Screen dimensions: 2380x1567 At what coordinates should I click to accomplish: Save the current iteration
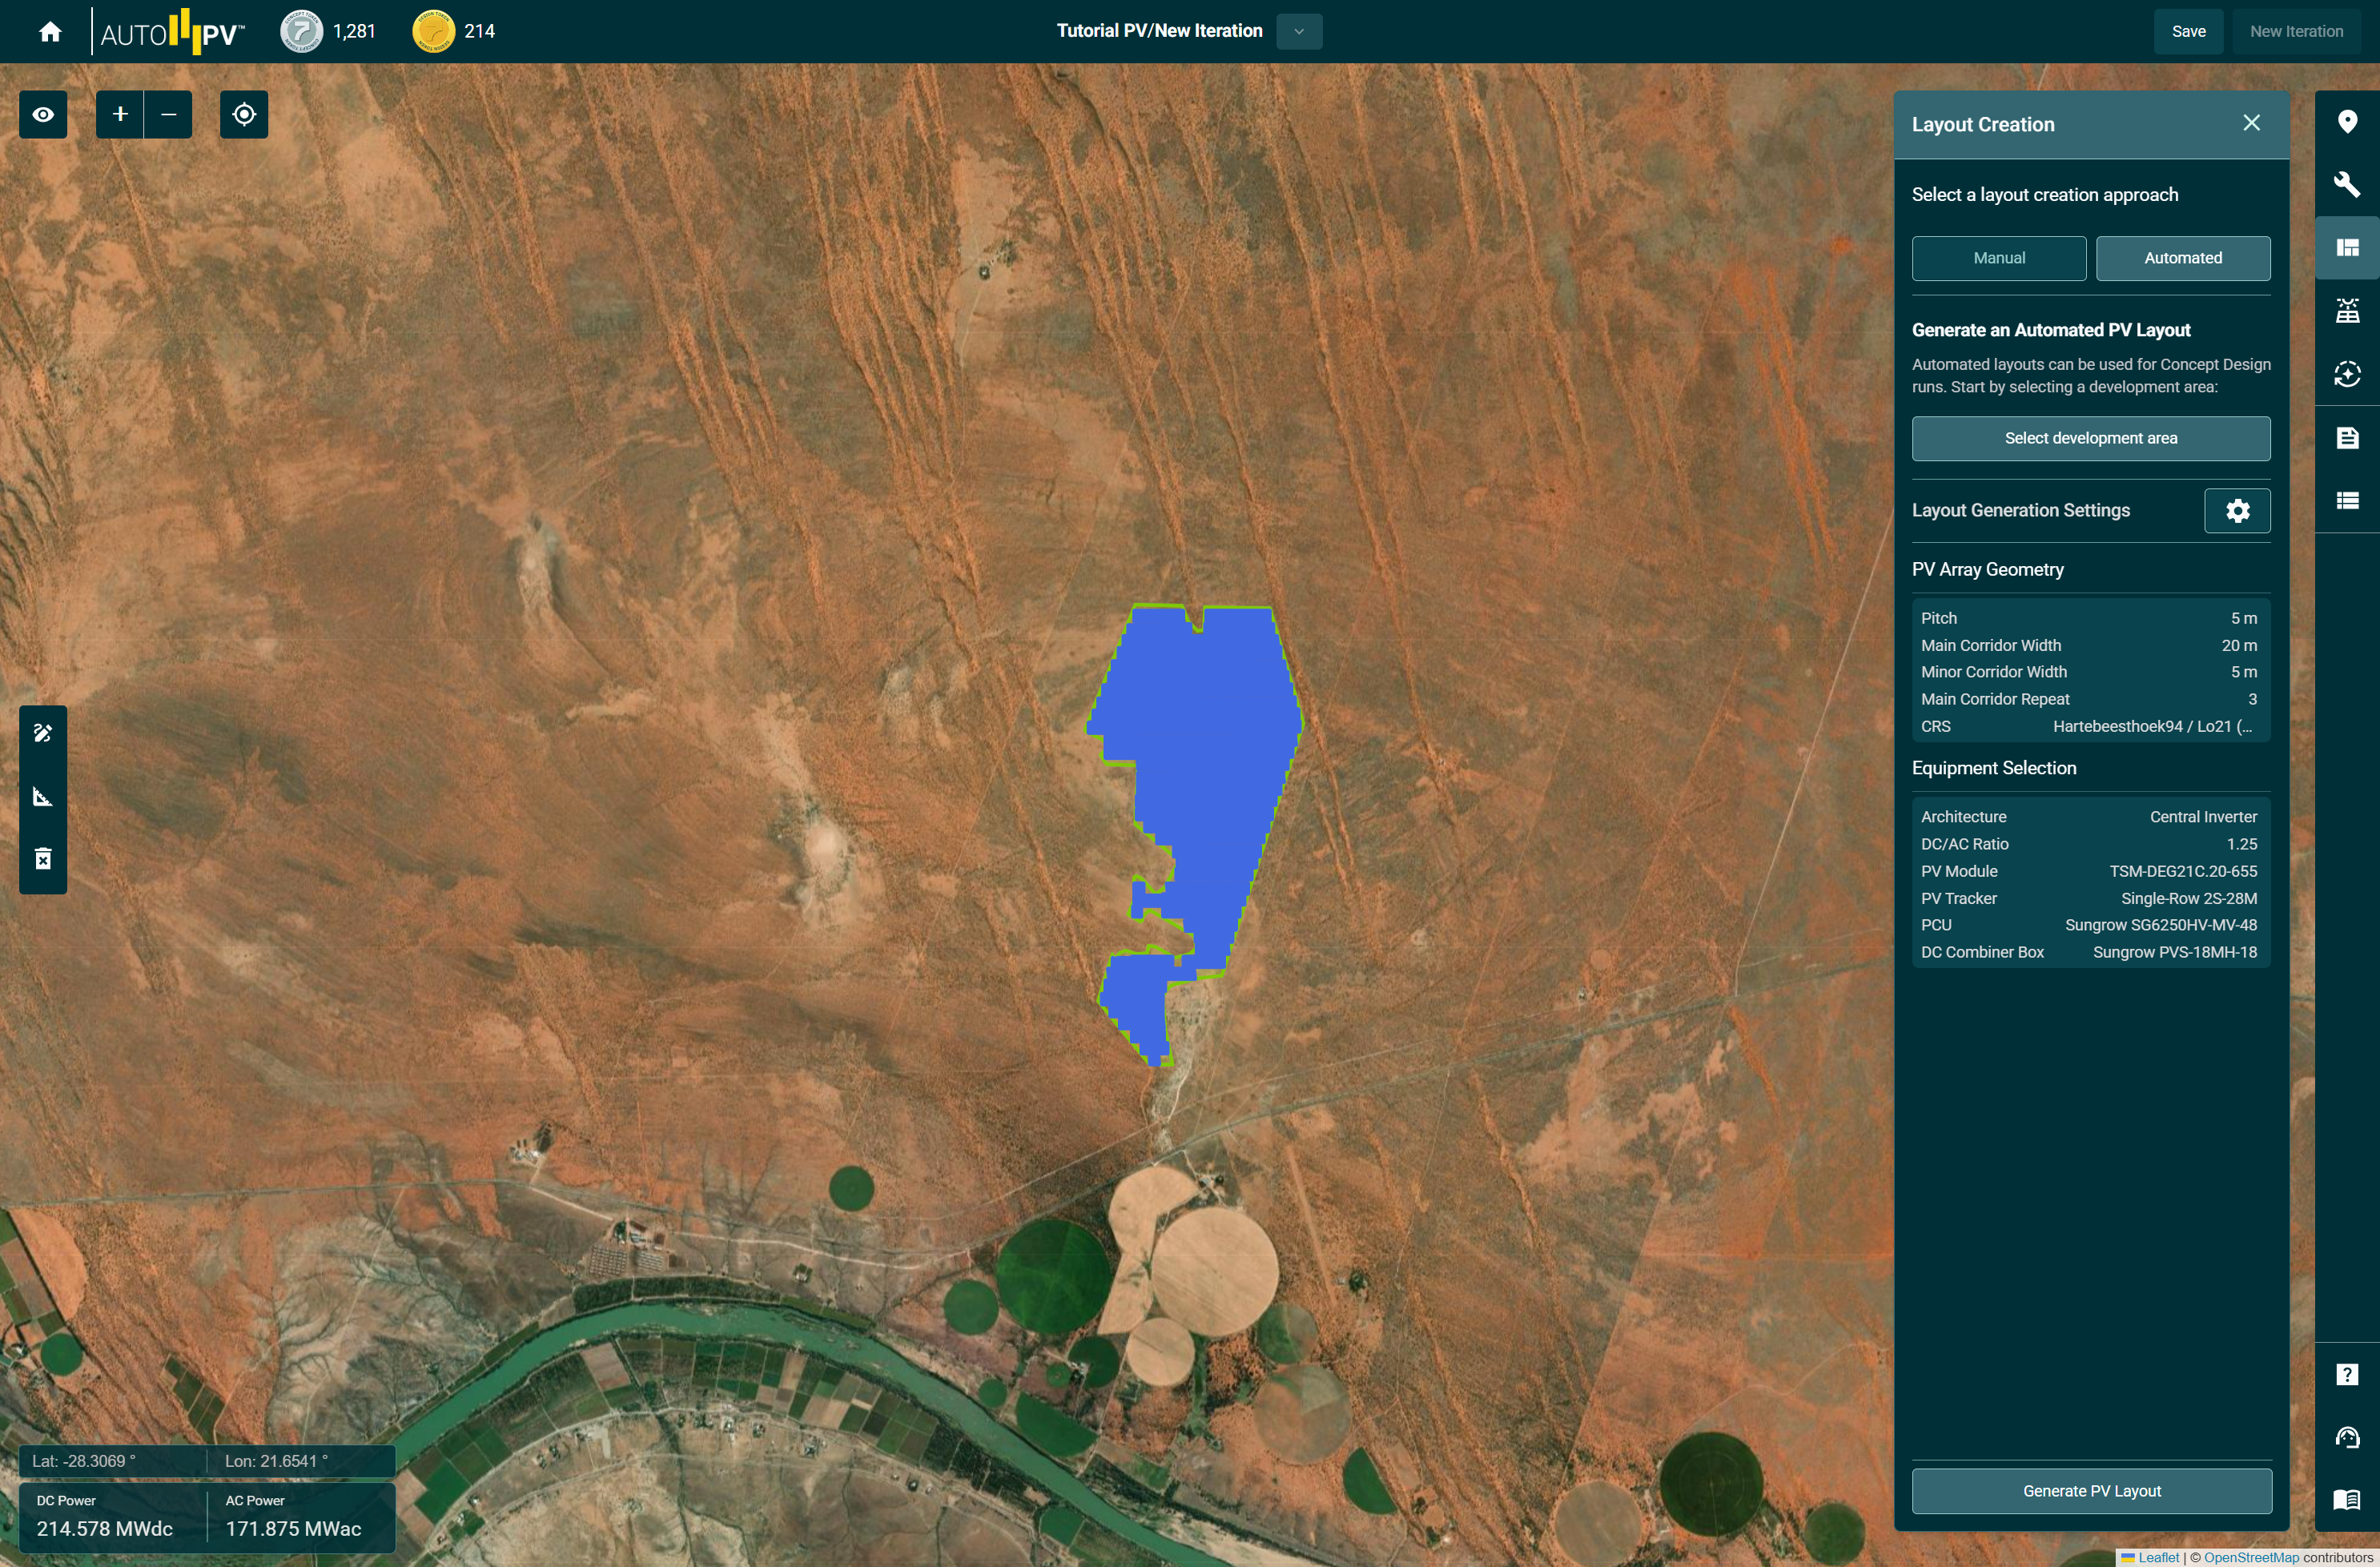point(2187,31)
